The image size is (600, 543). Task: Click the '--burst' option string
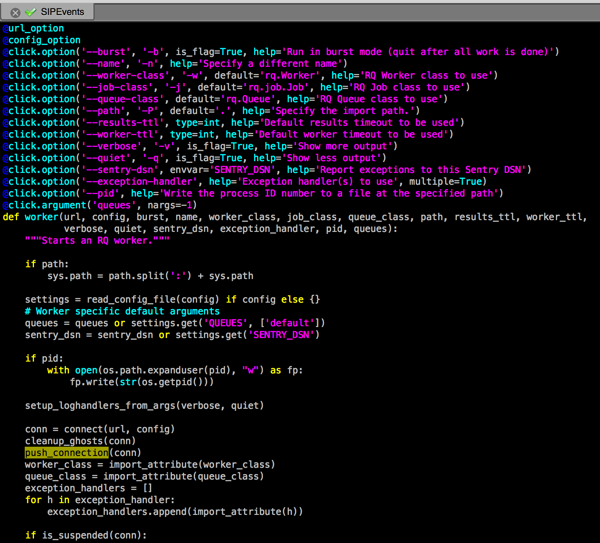(x=106, y=52)
